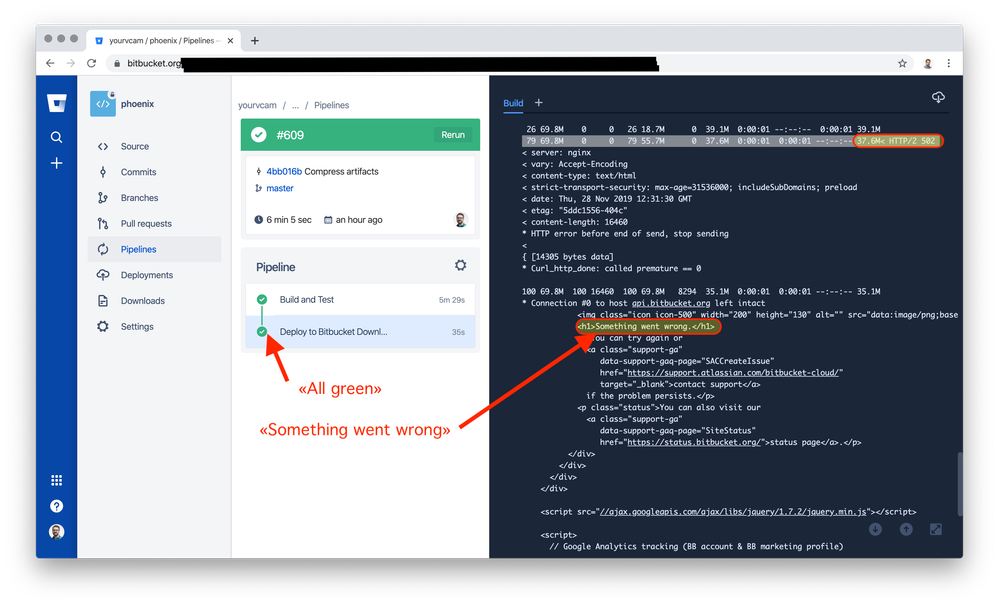
Task: Click the "35s" step duration
Action: (x=458, y=332)
